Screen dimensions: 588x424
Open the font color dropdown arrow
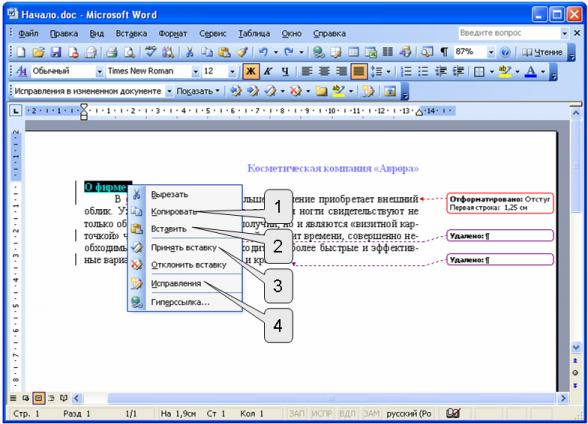(x=543, y=71)
